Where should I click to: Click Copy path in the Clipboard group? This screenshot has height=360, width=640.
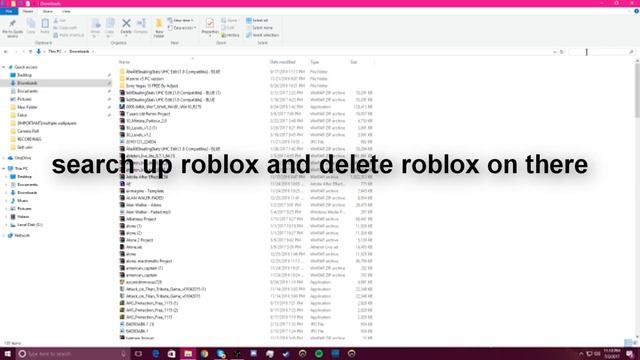pyautogui.click(x=65, y=28)
